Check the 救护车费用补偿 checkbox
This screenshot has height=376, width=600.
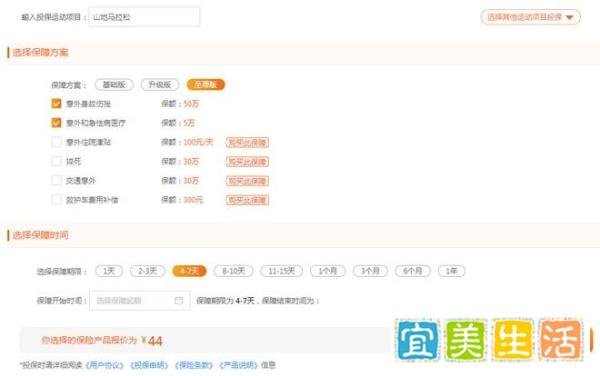click(x=56, y=199)
